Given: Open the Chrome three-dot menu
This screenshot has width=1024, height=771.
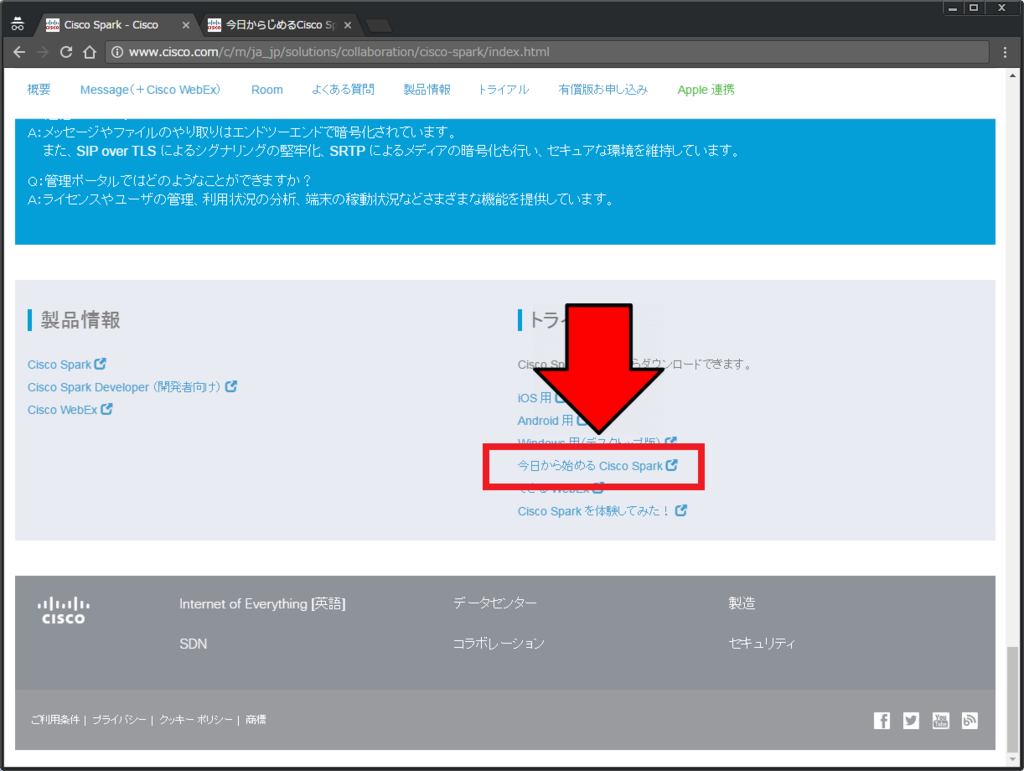Looking at the screenshot, I should click(1005, 52).
